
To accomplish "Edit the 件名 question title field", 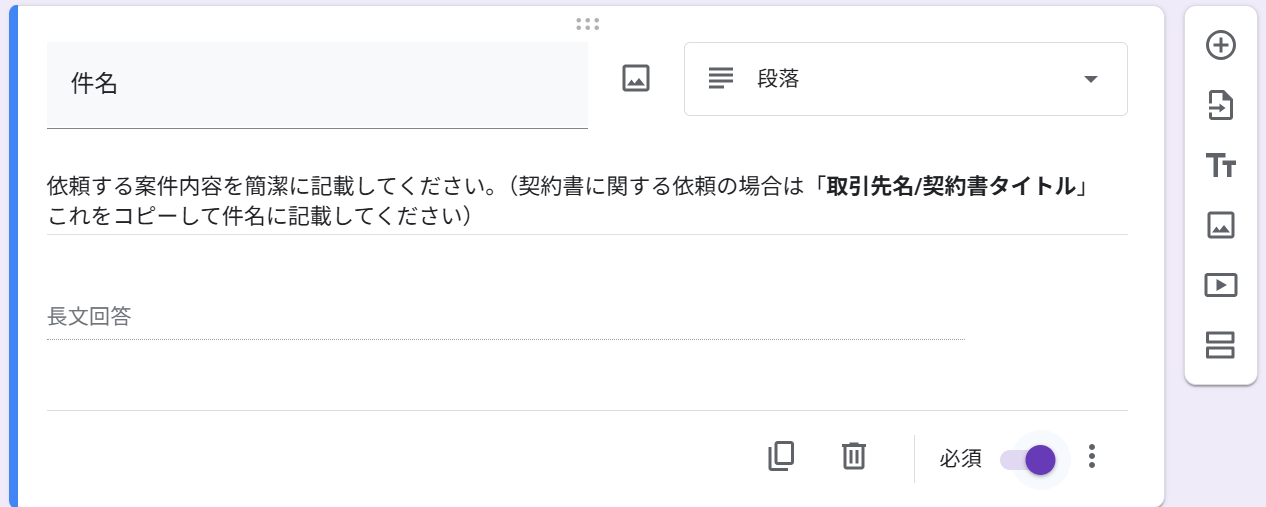I will pos(317,85).
